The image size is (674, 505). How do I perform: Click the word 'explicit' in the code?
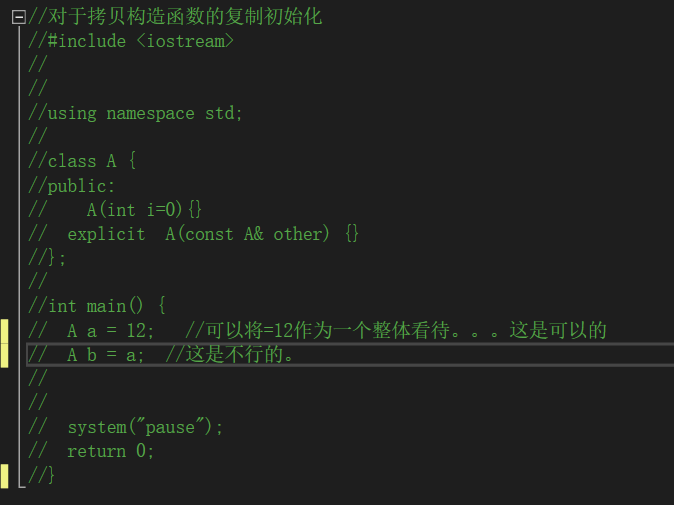click(106, 234)
